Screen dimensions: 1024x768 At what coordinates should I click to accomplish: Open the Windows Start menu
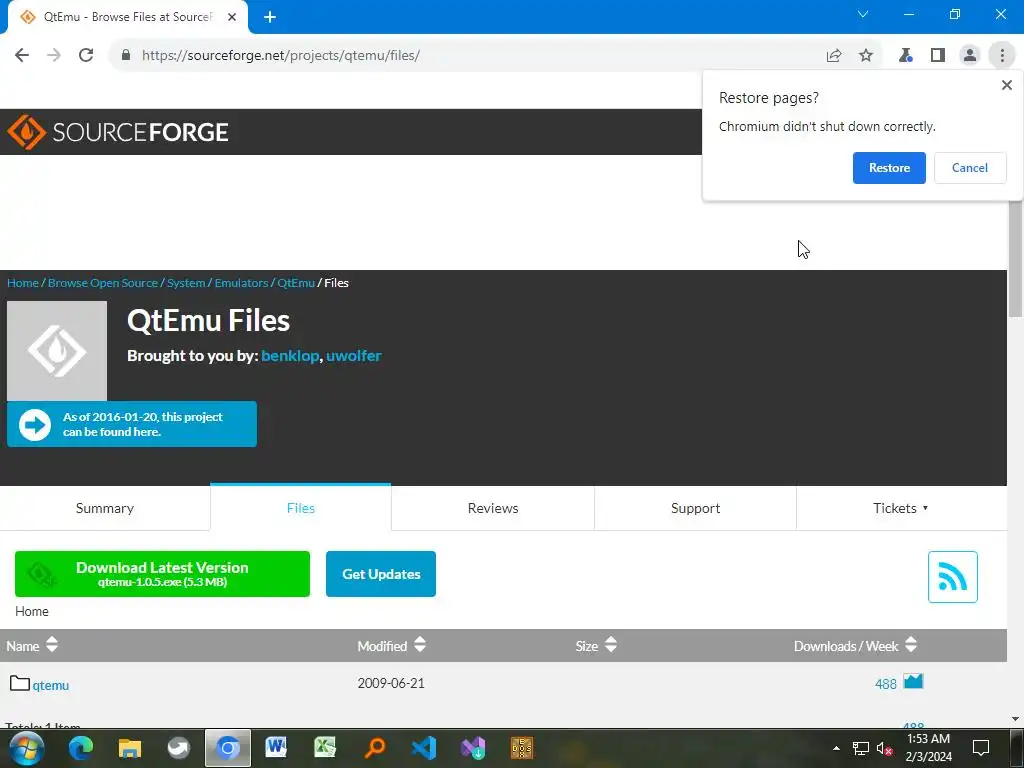pos(26,748)
